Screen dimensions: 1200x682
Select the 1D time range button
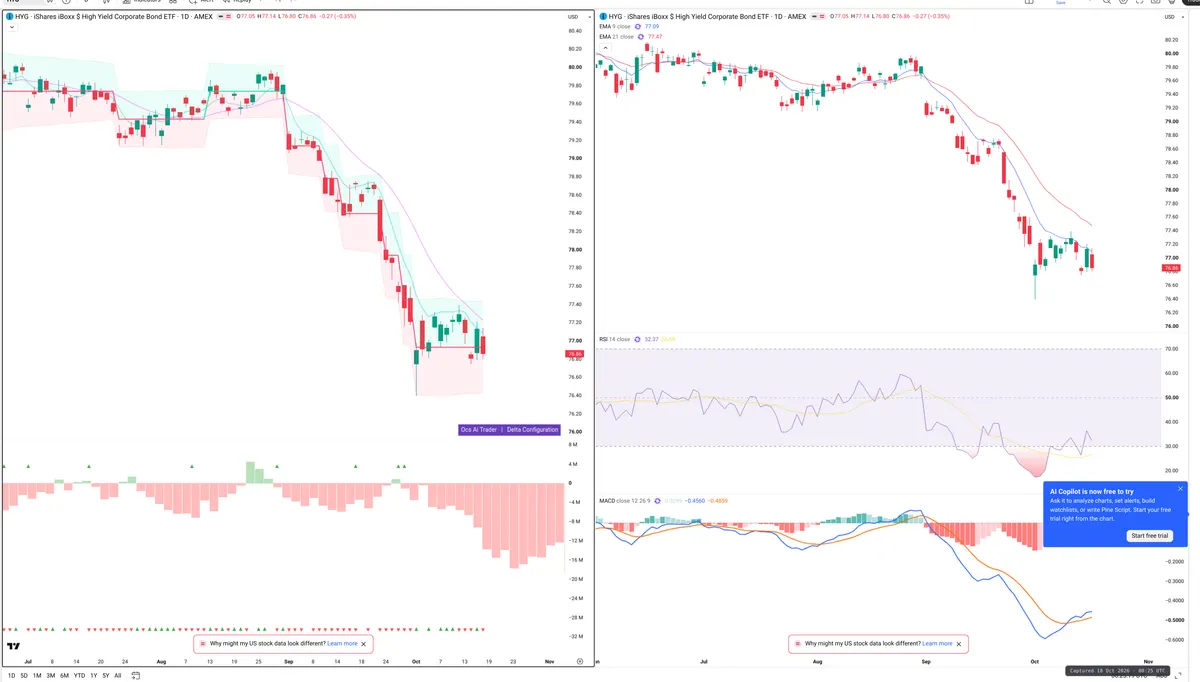click(12, 676)
